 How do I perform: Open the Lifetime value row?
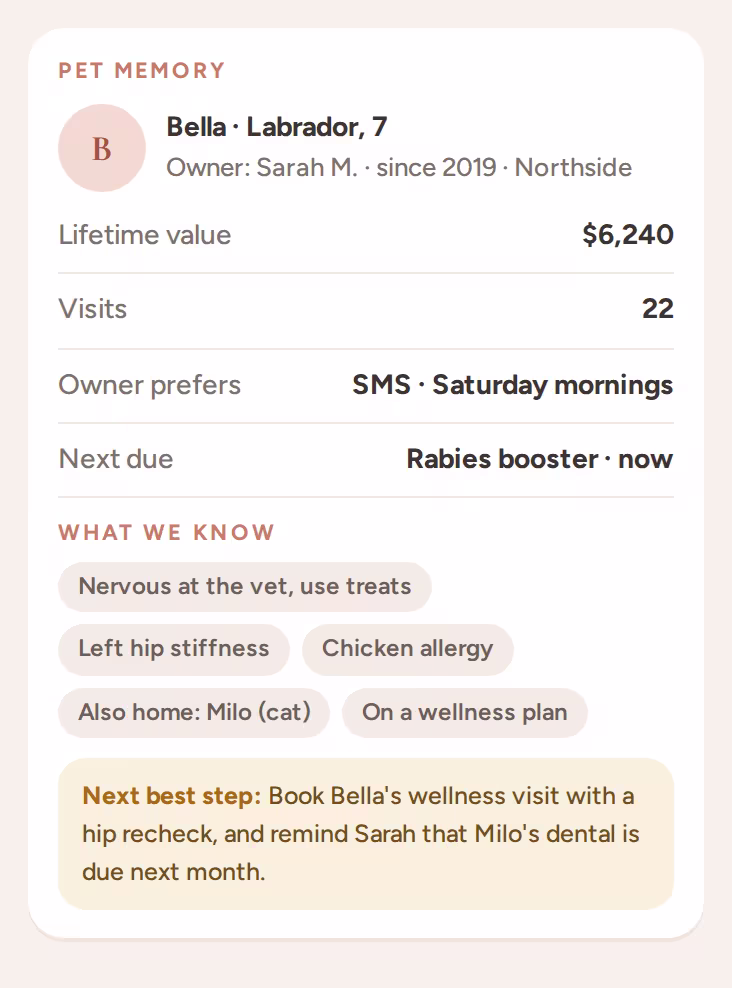(x=366, y=235)
